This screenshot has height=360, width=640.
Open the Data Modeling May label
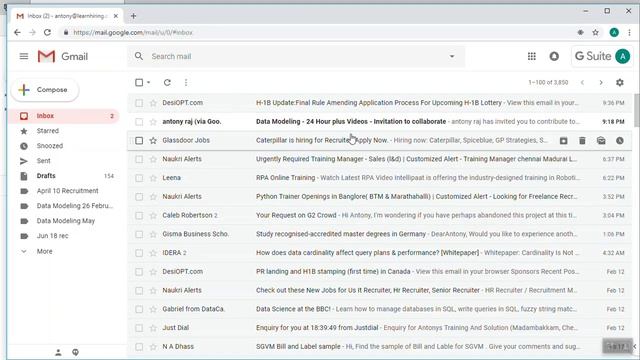click(x=66, y=221)
